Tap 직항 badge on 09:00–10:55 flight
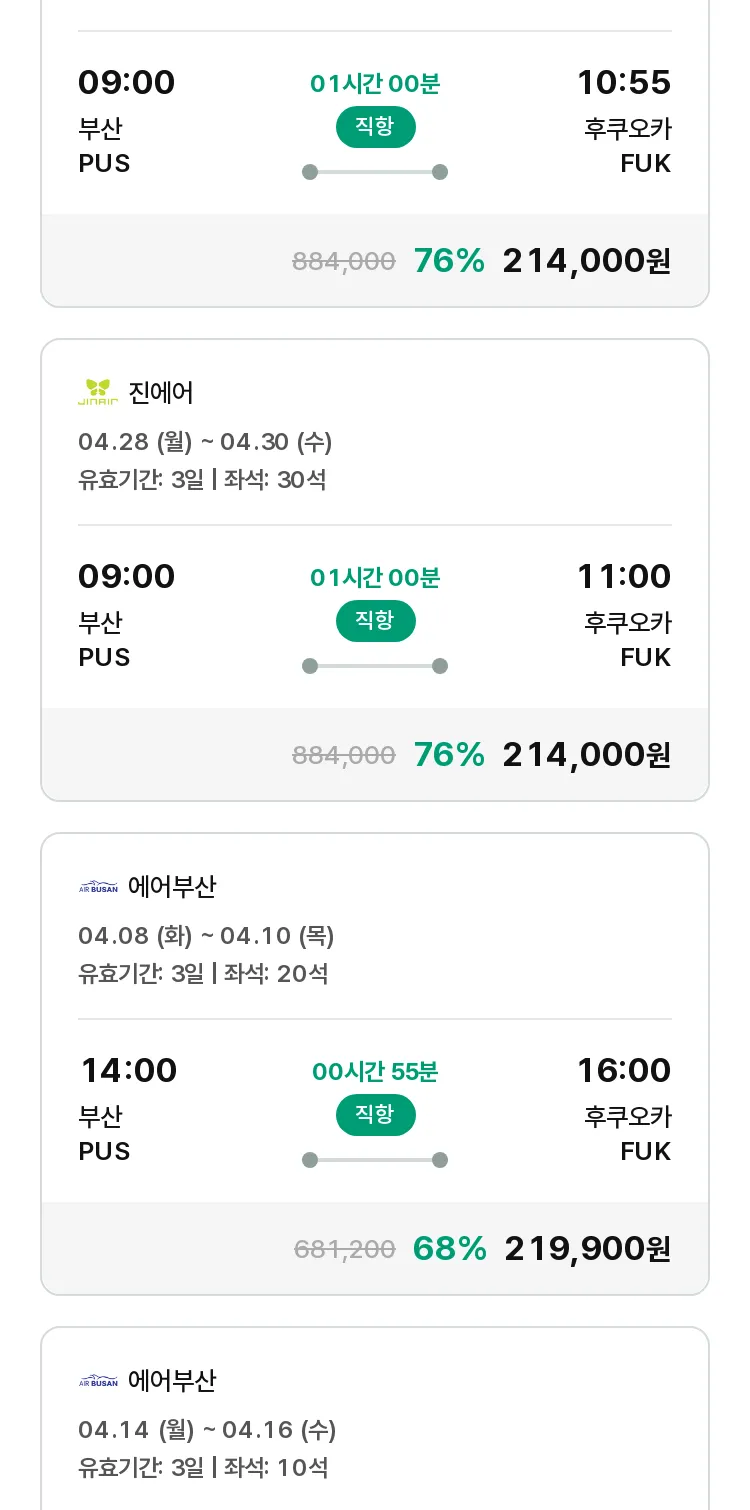This screenshot has height=1510, width=750. (375, 127)
